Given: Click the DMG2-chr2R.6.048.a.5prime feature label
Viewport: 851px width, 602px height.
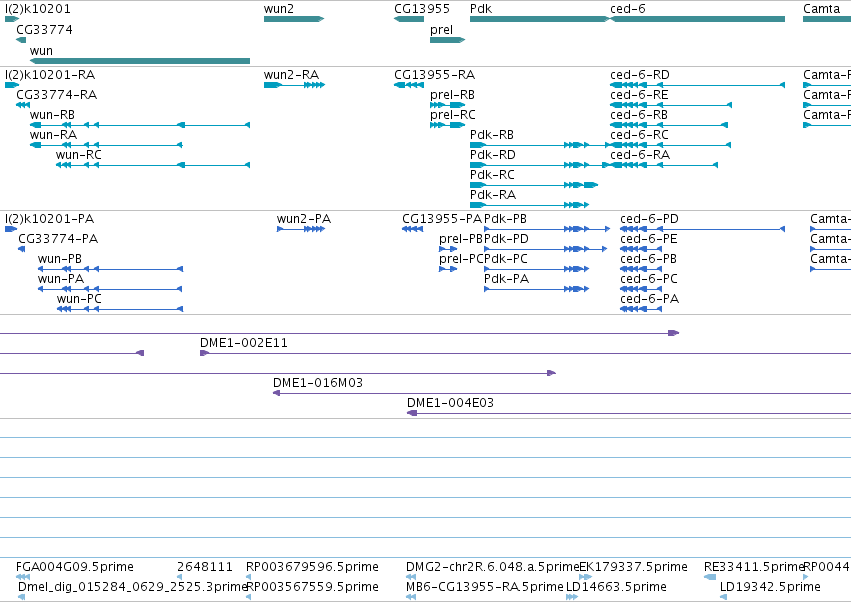Looking at the screenshot, I should [492, 567].
